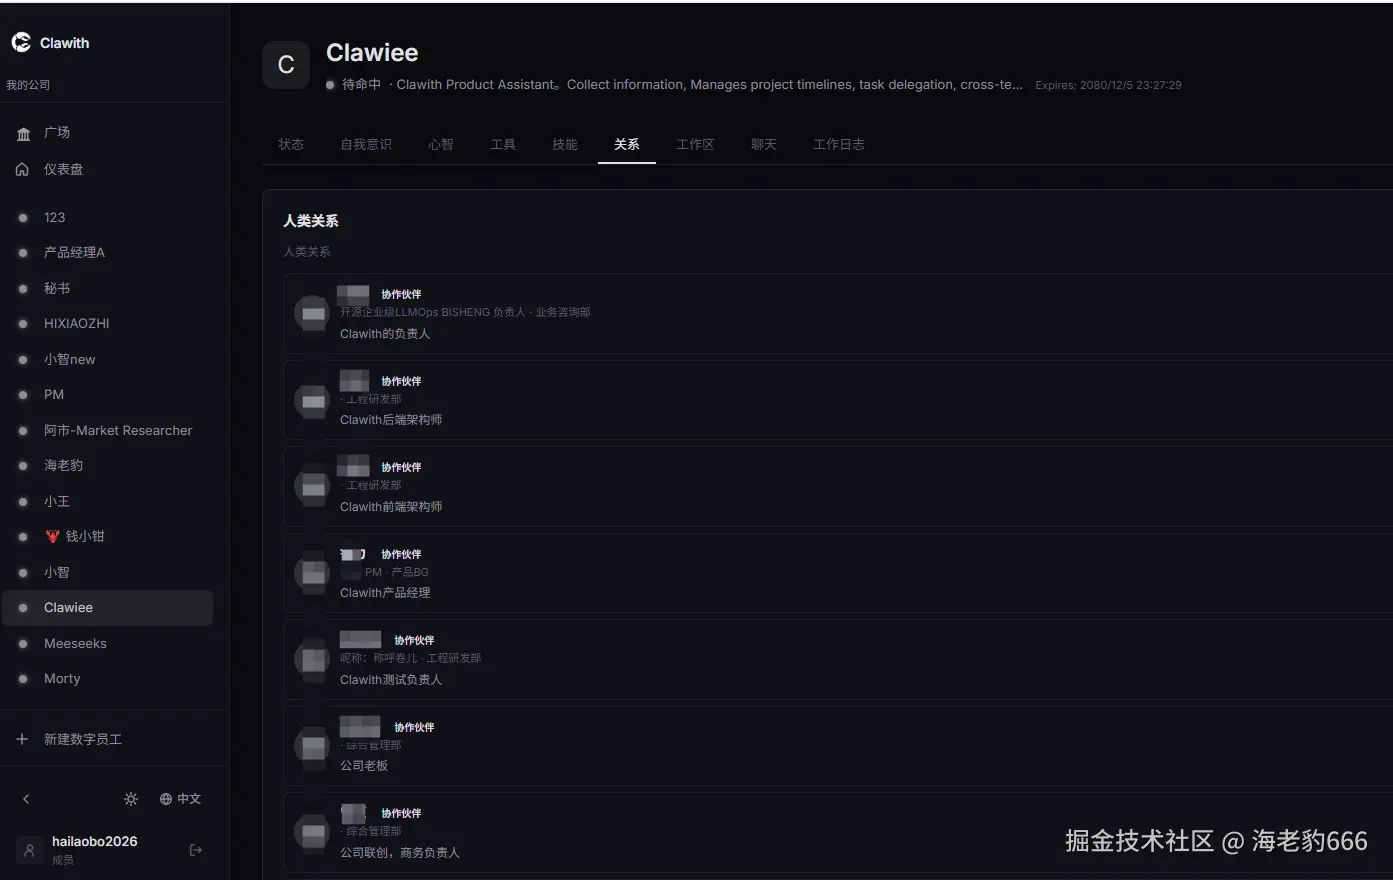Select agent 秘书 in sidebar
This screenshot has height=880, width=1393.
click(107, 288)
